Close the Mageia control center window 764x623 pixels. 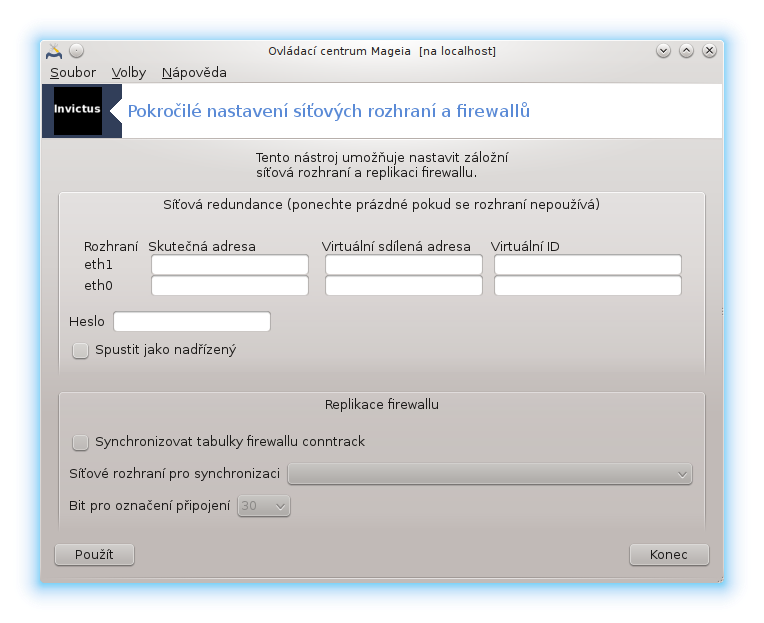pyautogui.click(x=709, y=51)
